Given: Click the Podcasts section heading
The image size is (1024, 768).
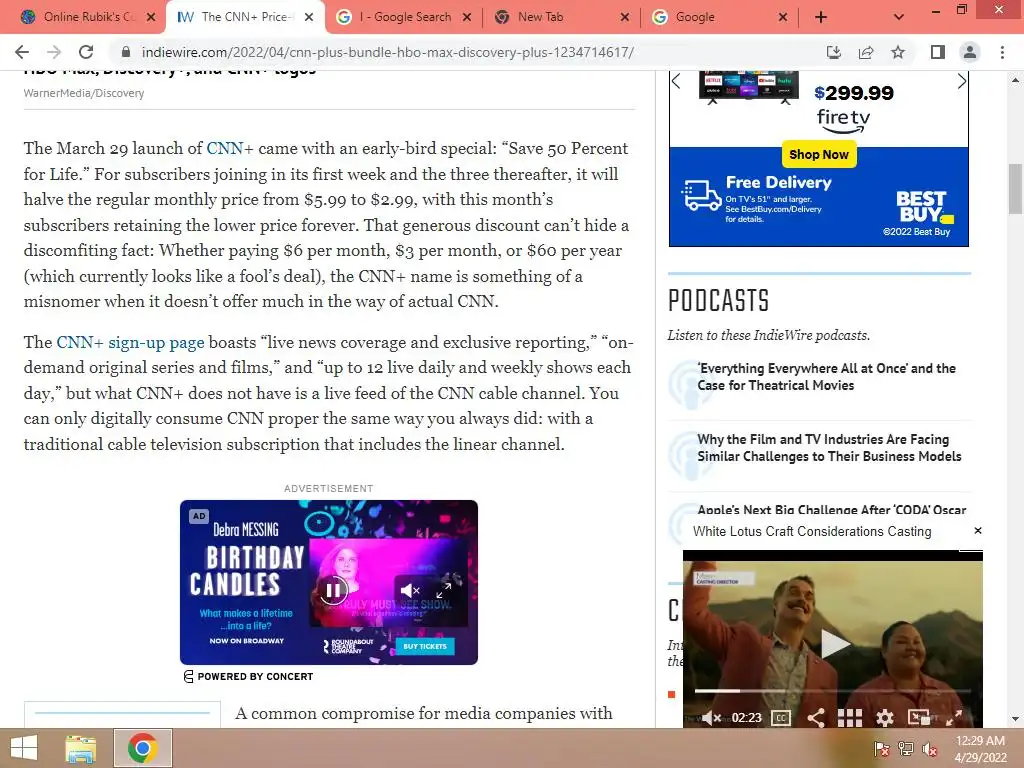Looking at the screenshot, I should coord(718,300).
